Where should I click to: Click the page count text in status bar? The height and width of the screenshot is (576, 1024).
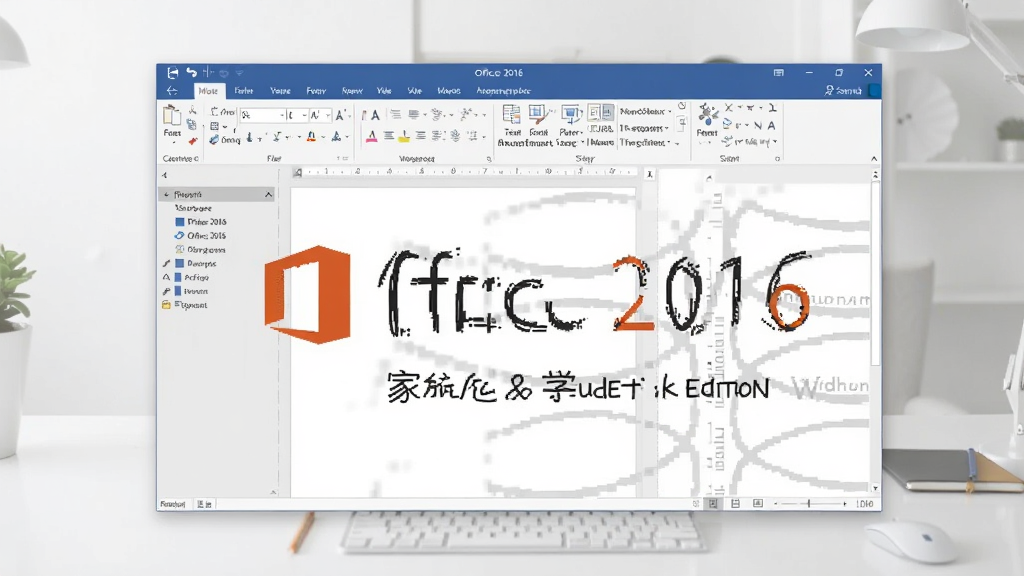point(173,504)
